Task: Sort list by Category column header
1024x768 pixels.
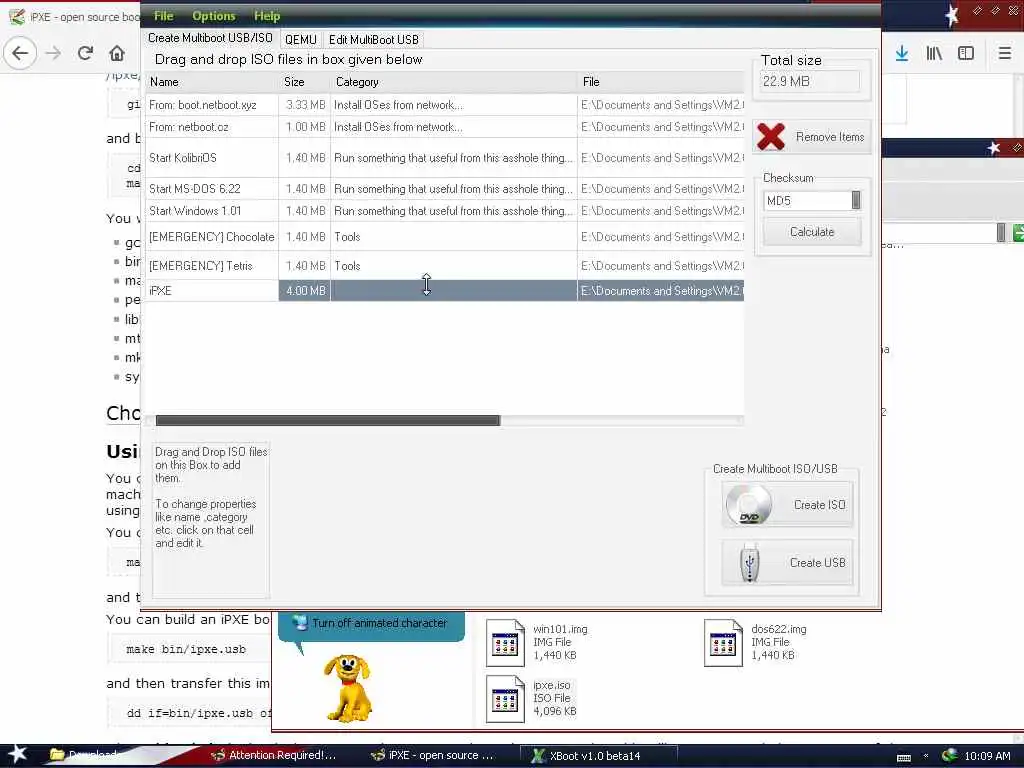Action: (453, 82)
